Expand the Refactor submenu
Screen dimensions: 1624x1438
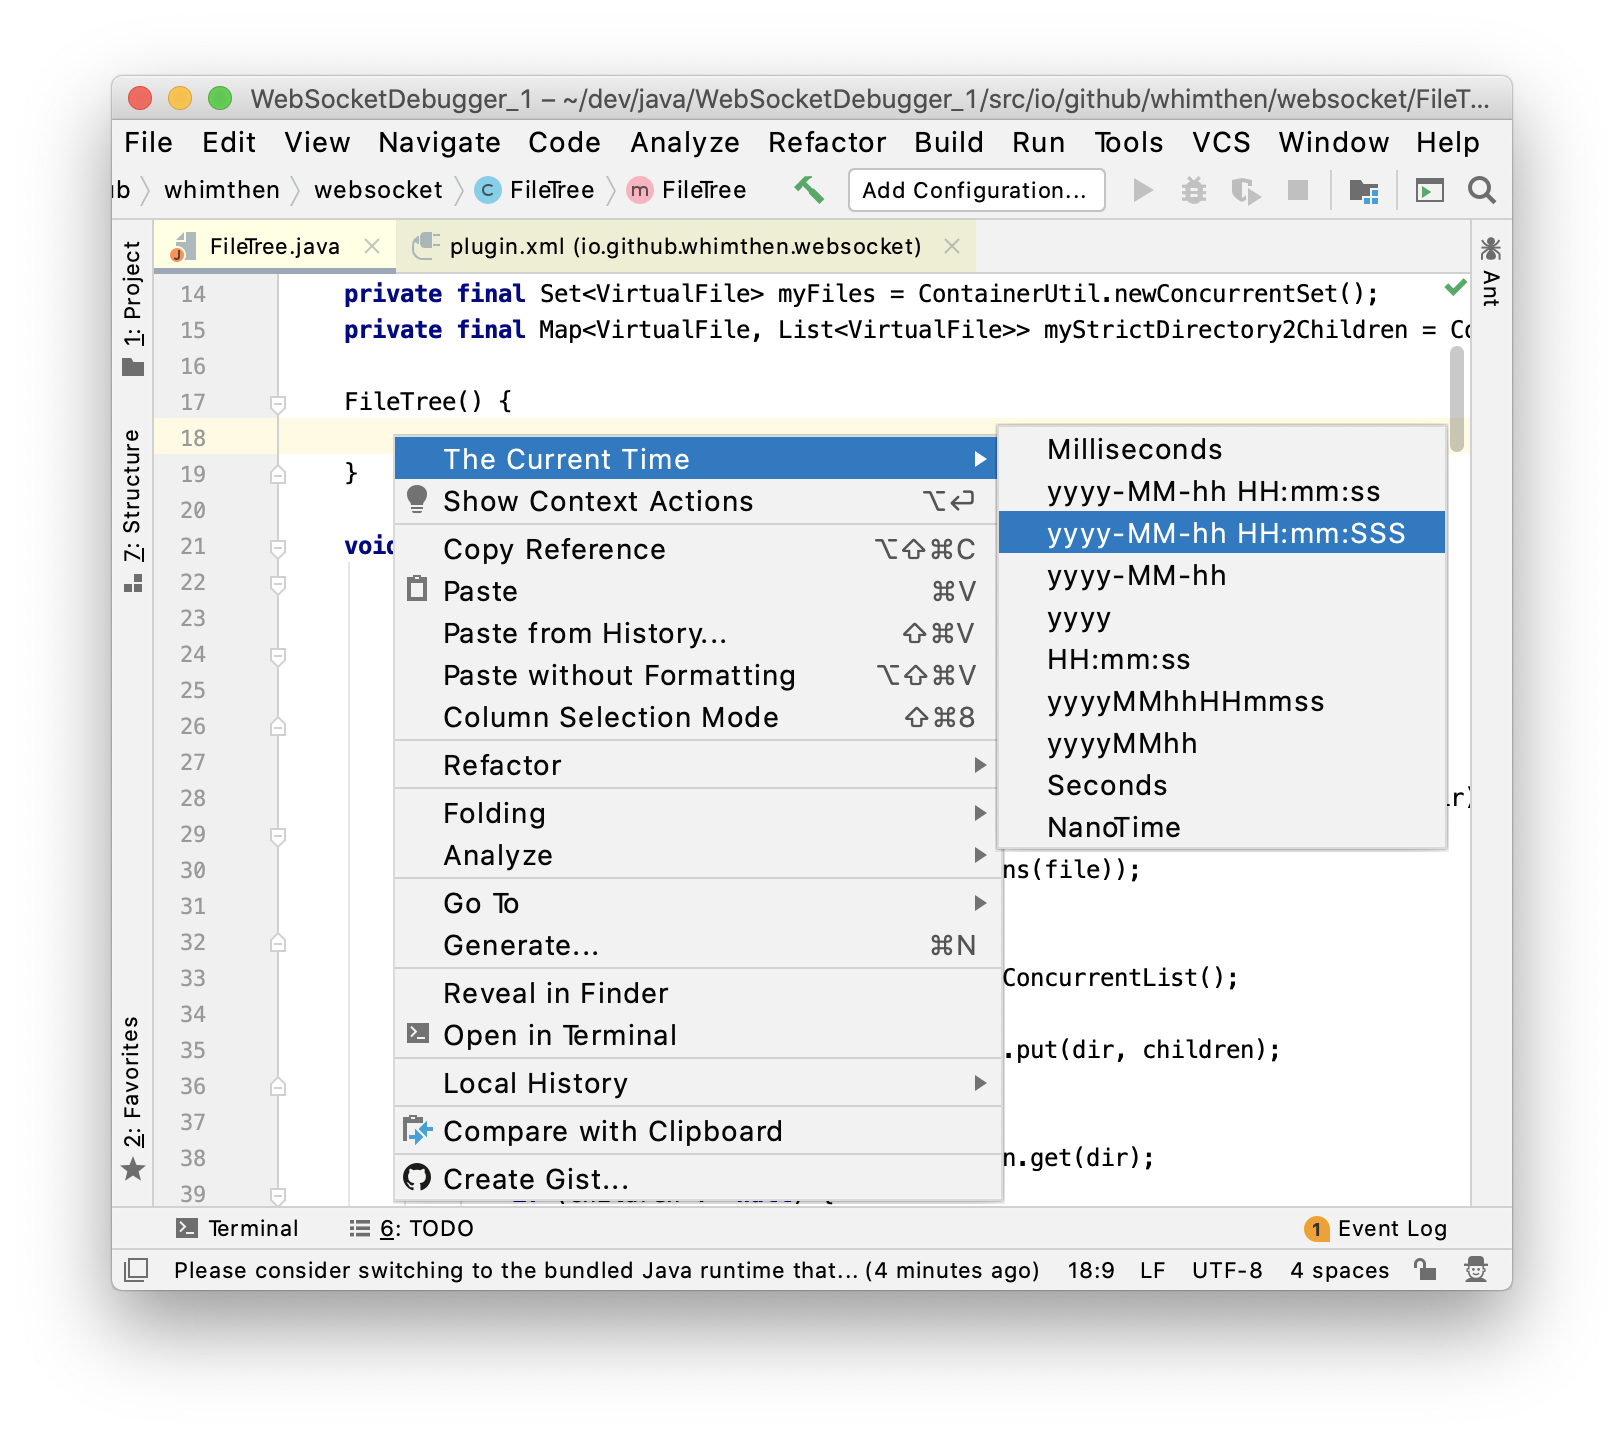click(698, 765)
